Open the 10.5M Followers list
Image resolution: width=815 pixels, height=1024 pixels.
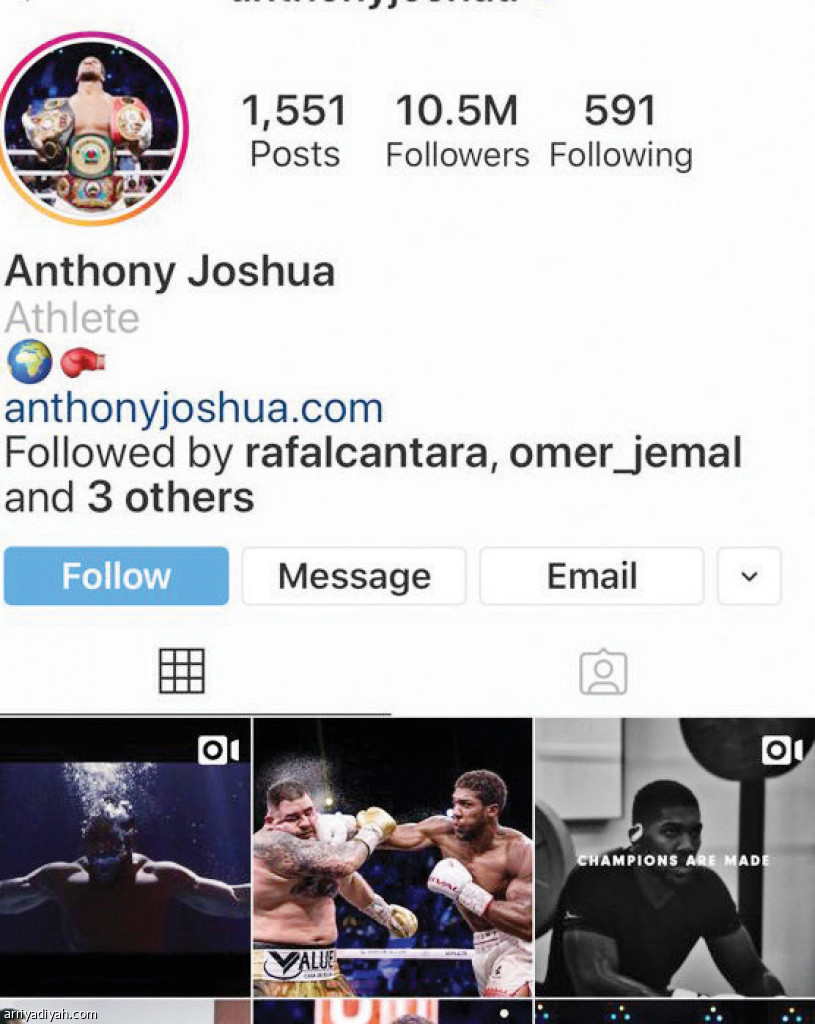[x=457, y=131]
